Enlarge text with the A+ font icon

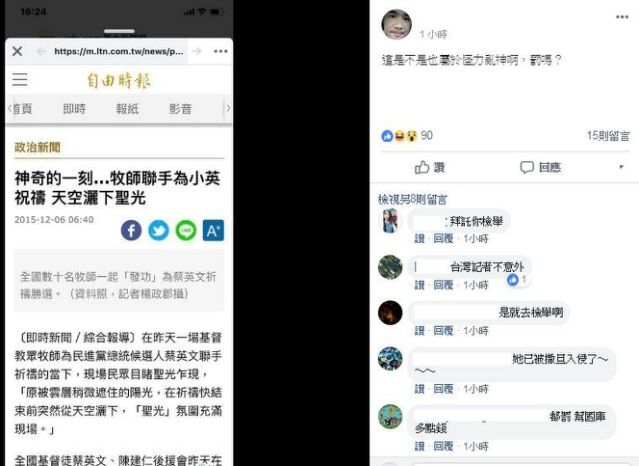213,230
